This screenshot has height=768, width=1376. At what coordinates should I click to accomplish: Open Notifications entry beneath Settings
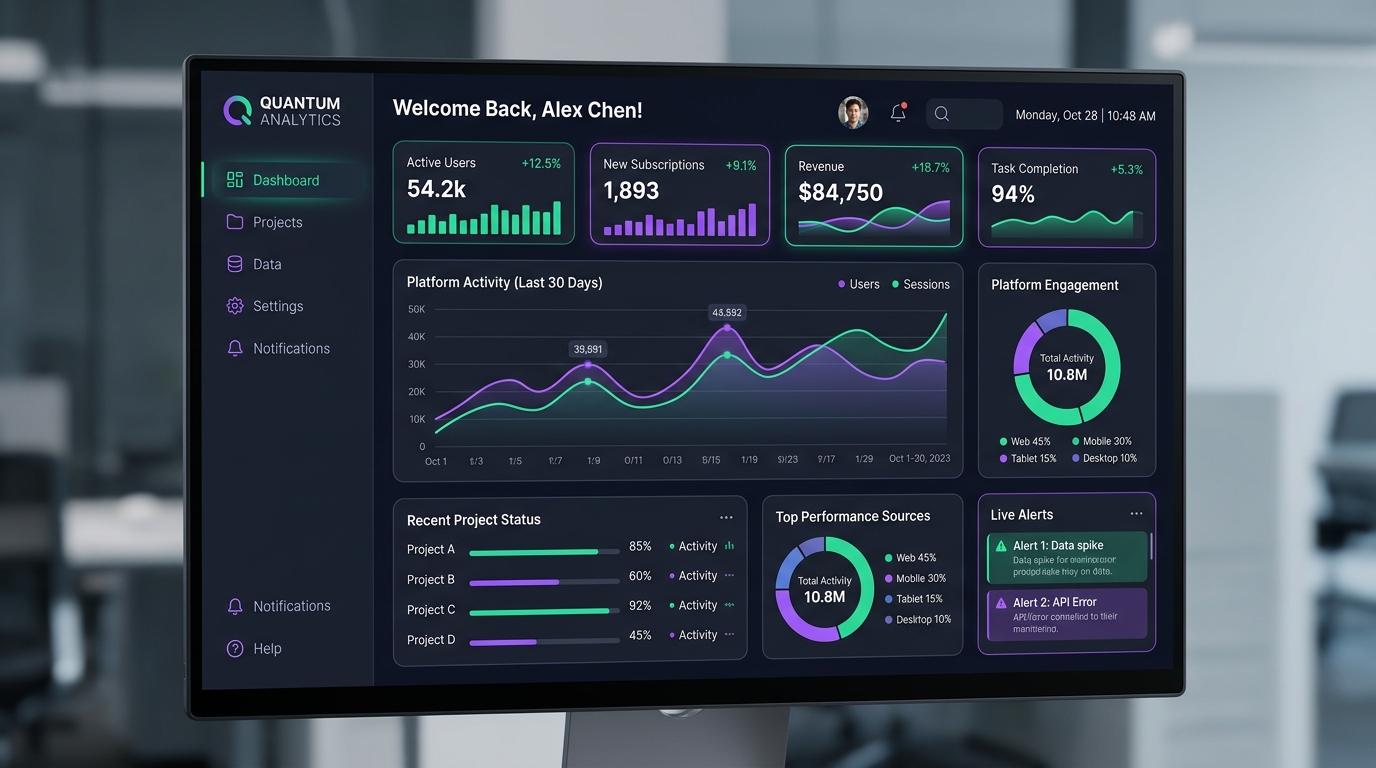[278, 348]
